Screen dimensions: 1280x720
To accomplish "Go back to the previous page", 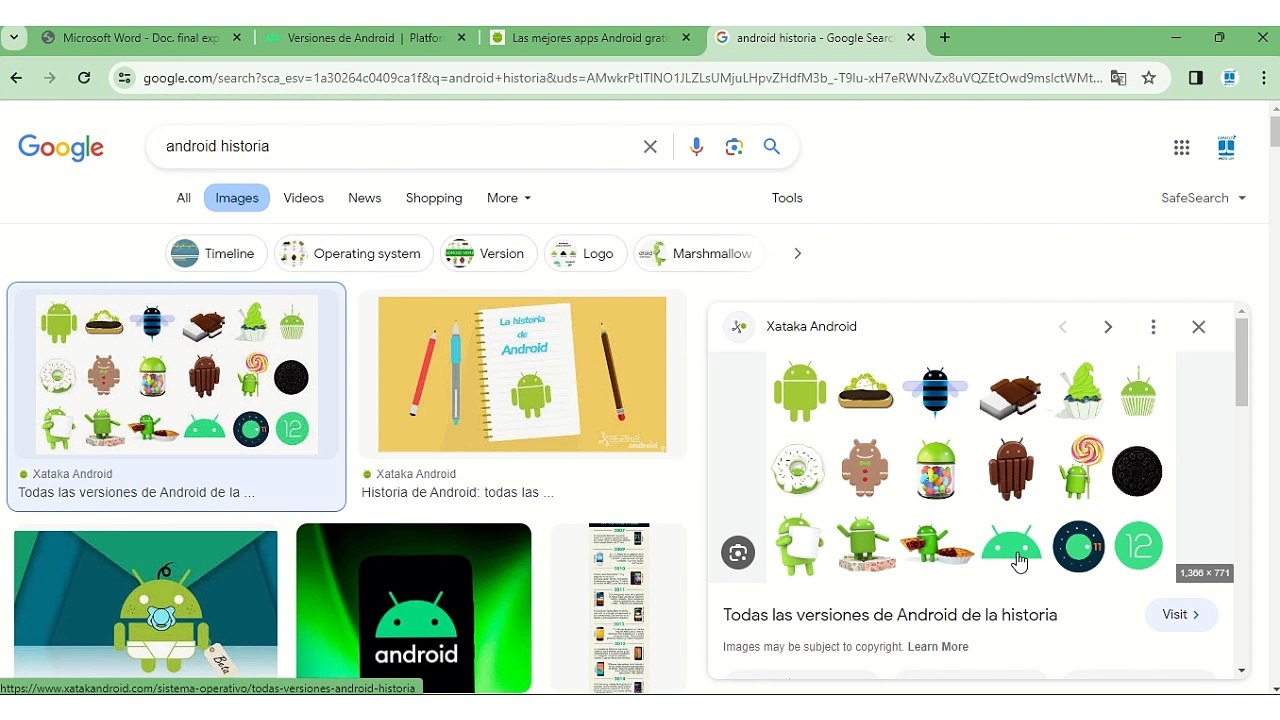I will pos(16,78).
